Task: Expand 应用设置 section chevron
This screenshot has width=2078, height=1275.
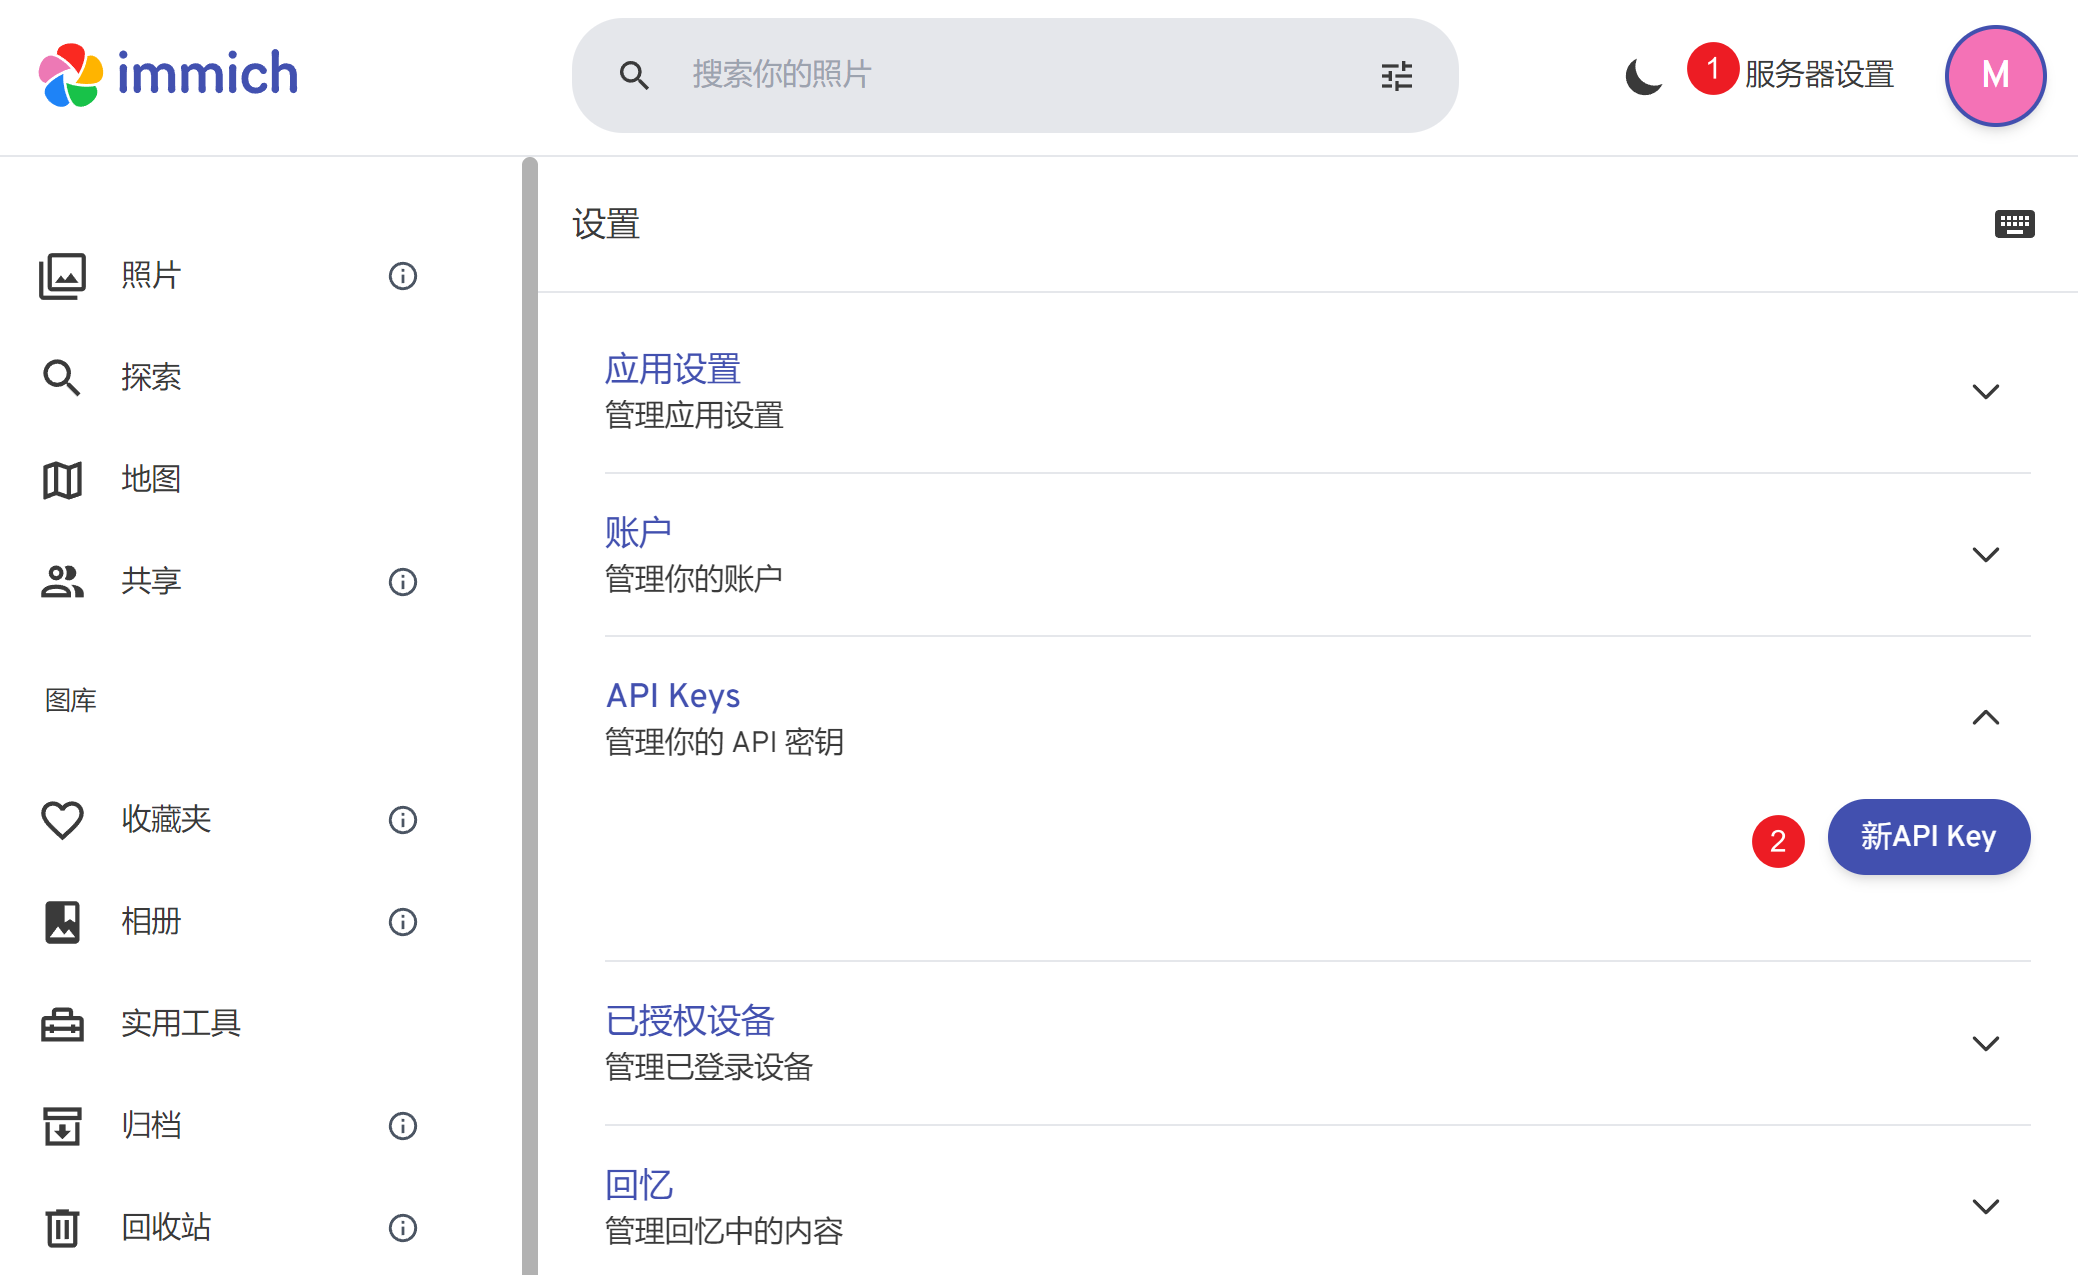Action: [1986, 391]
